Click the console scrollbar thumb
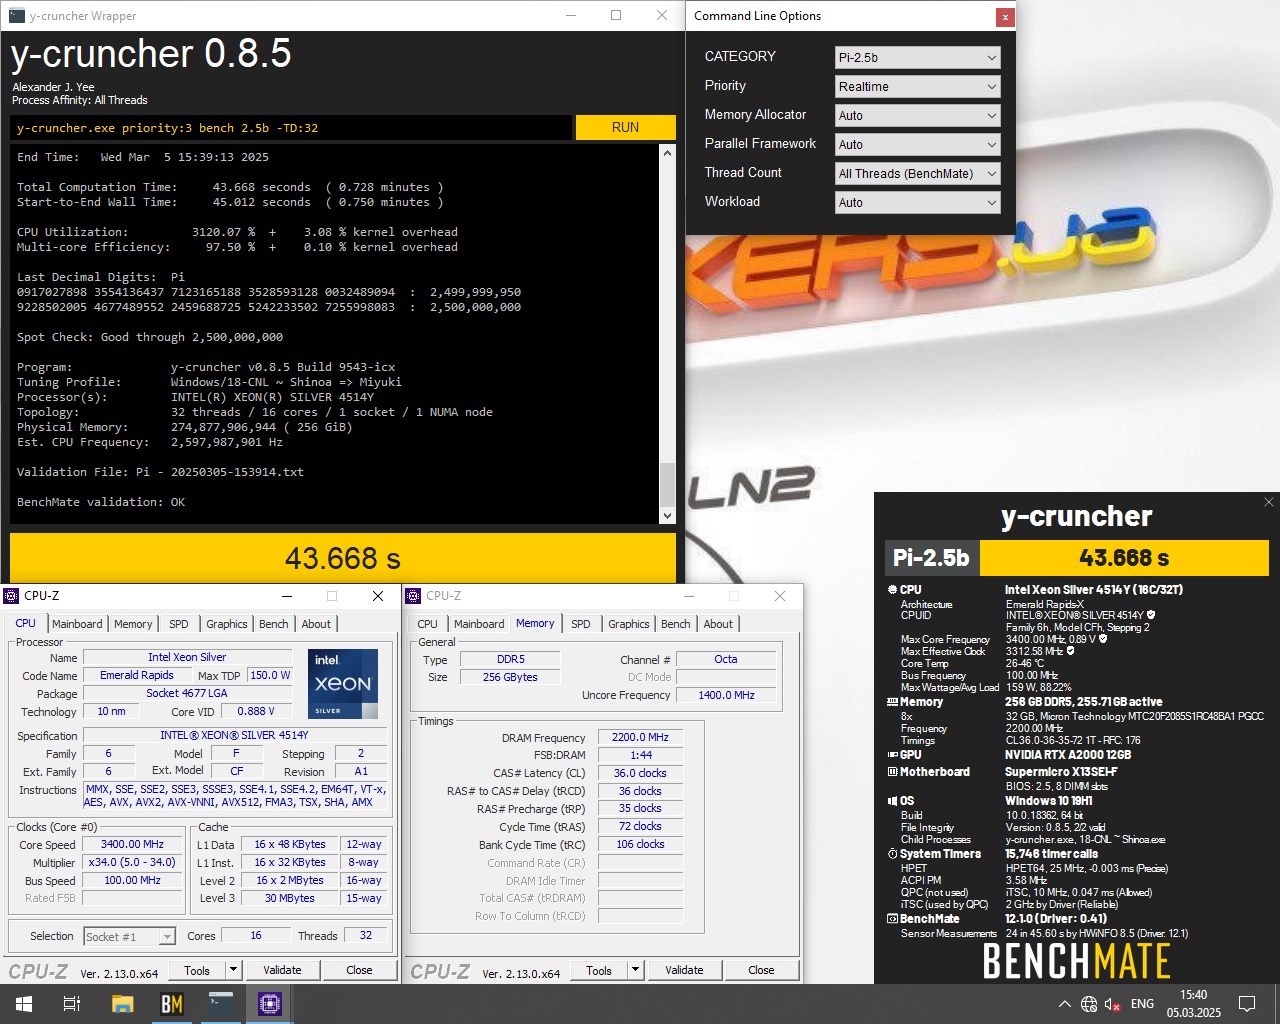Viewport: 1280px width, 1024px height. tap(668, 486)
